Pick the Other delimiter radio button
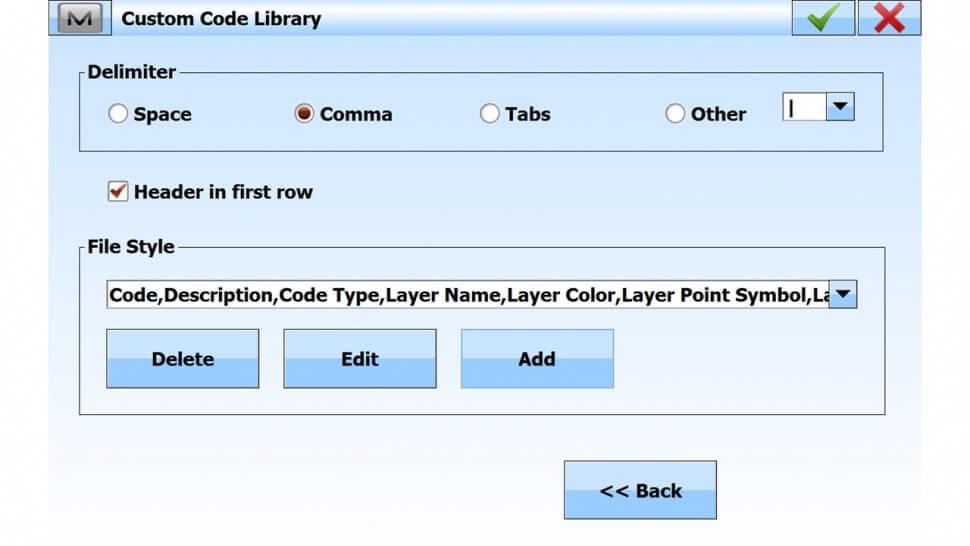 tap(675, 114)
